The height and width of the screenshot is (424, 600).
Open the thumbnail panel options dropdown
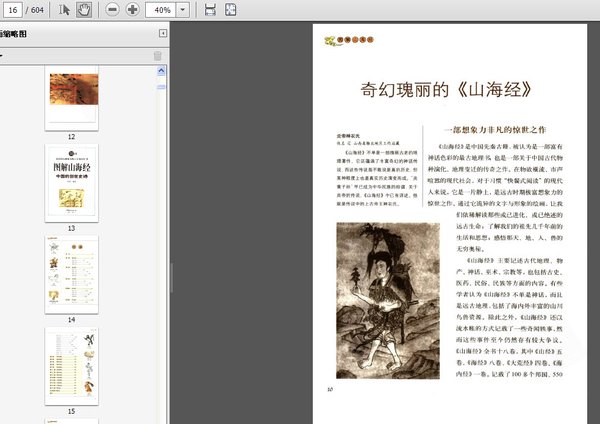(2, 55)
